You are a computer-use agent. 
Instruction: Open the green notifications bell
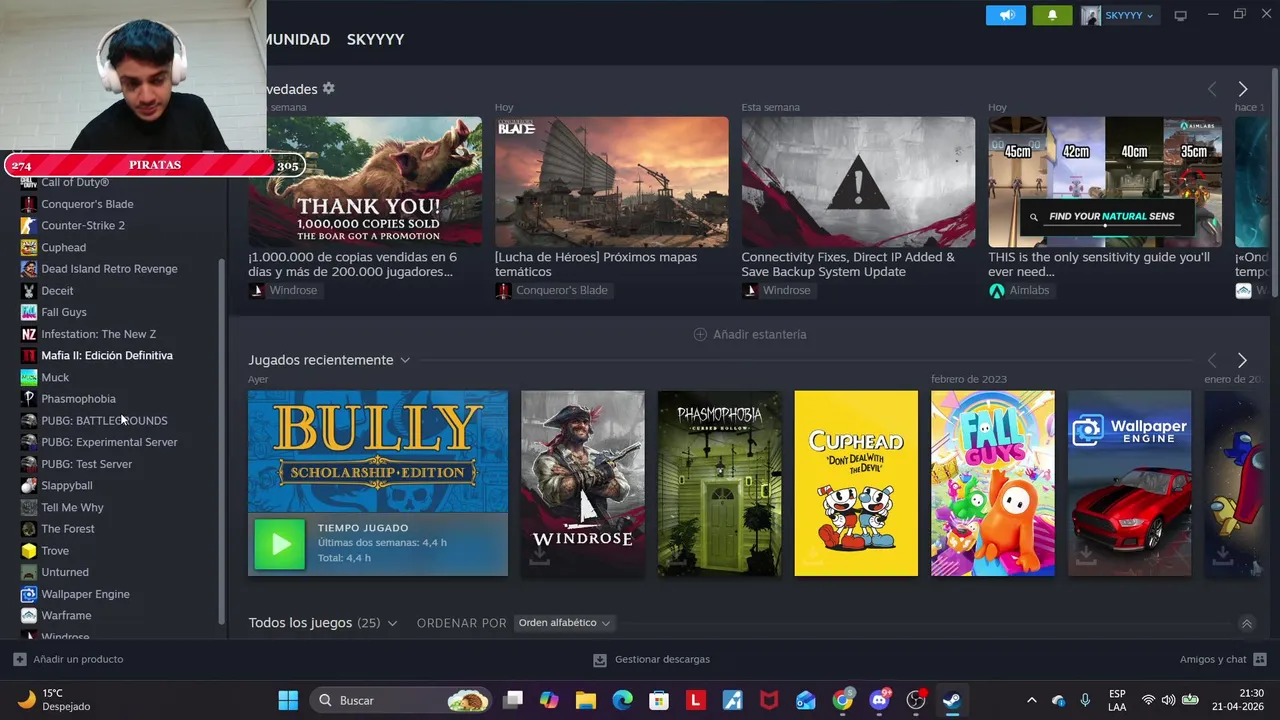coord(1052,15)
